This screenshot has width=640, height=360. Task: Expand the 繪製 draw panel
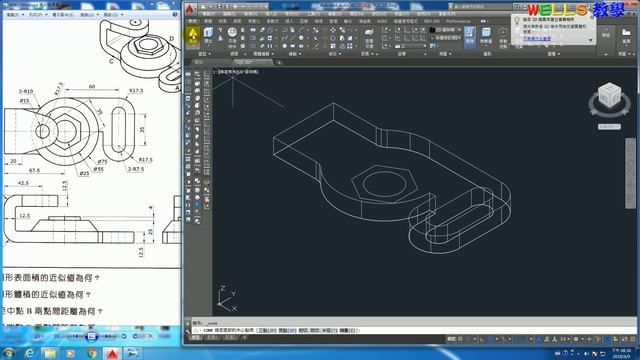295,54
